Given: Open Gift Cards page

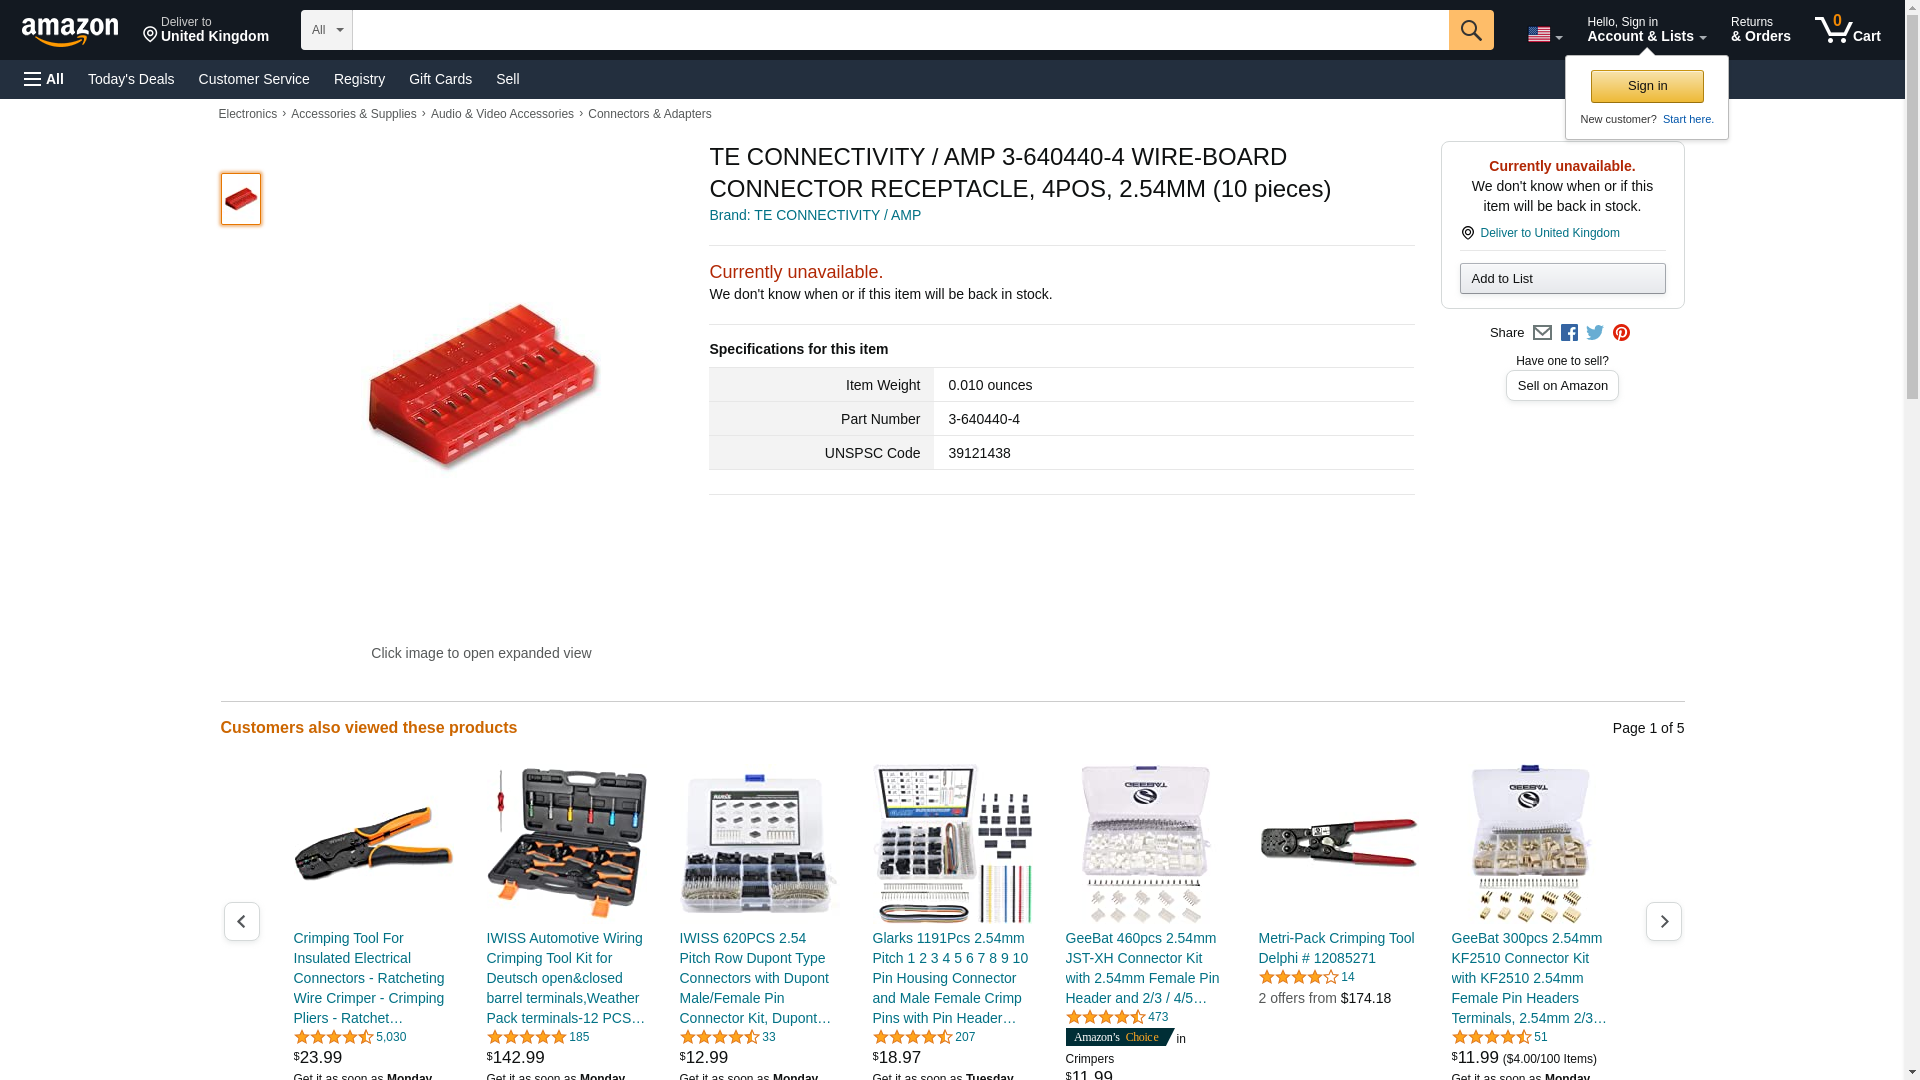Looking at the screenshot, I should pos(440,79).
